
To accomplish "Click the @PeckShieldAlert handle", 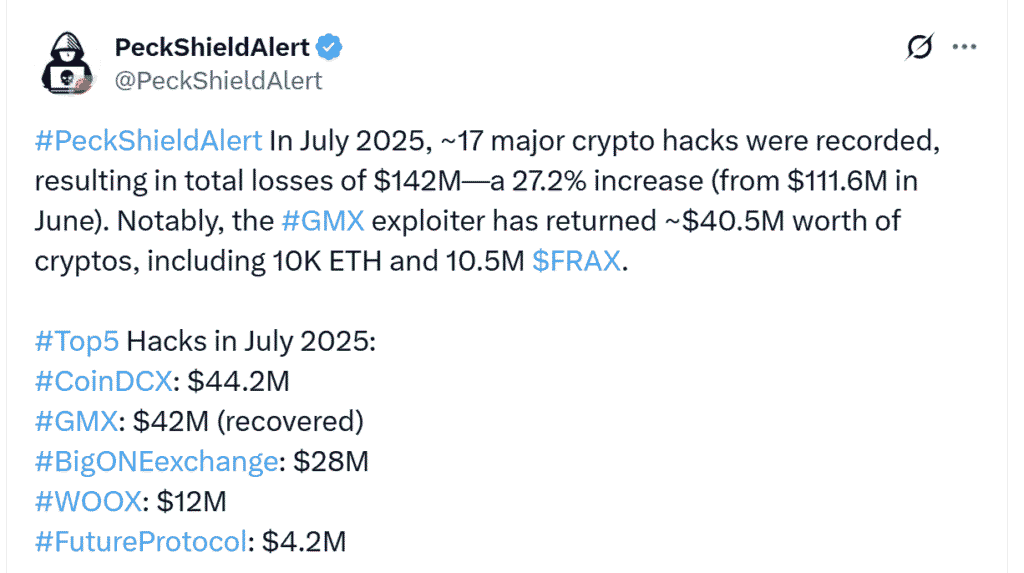I will pyautogui.click(x=218, y=81).
